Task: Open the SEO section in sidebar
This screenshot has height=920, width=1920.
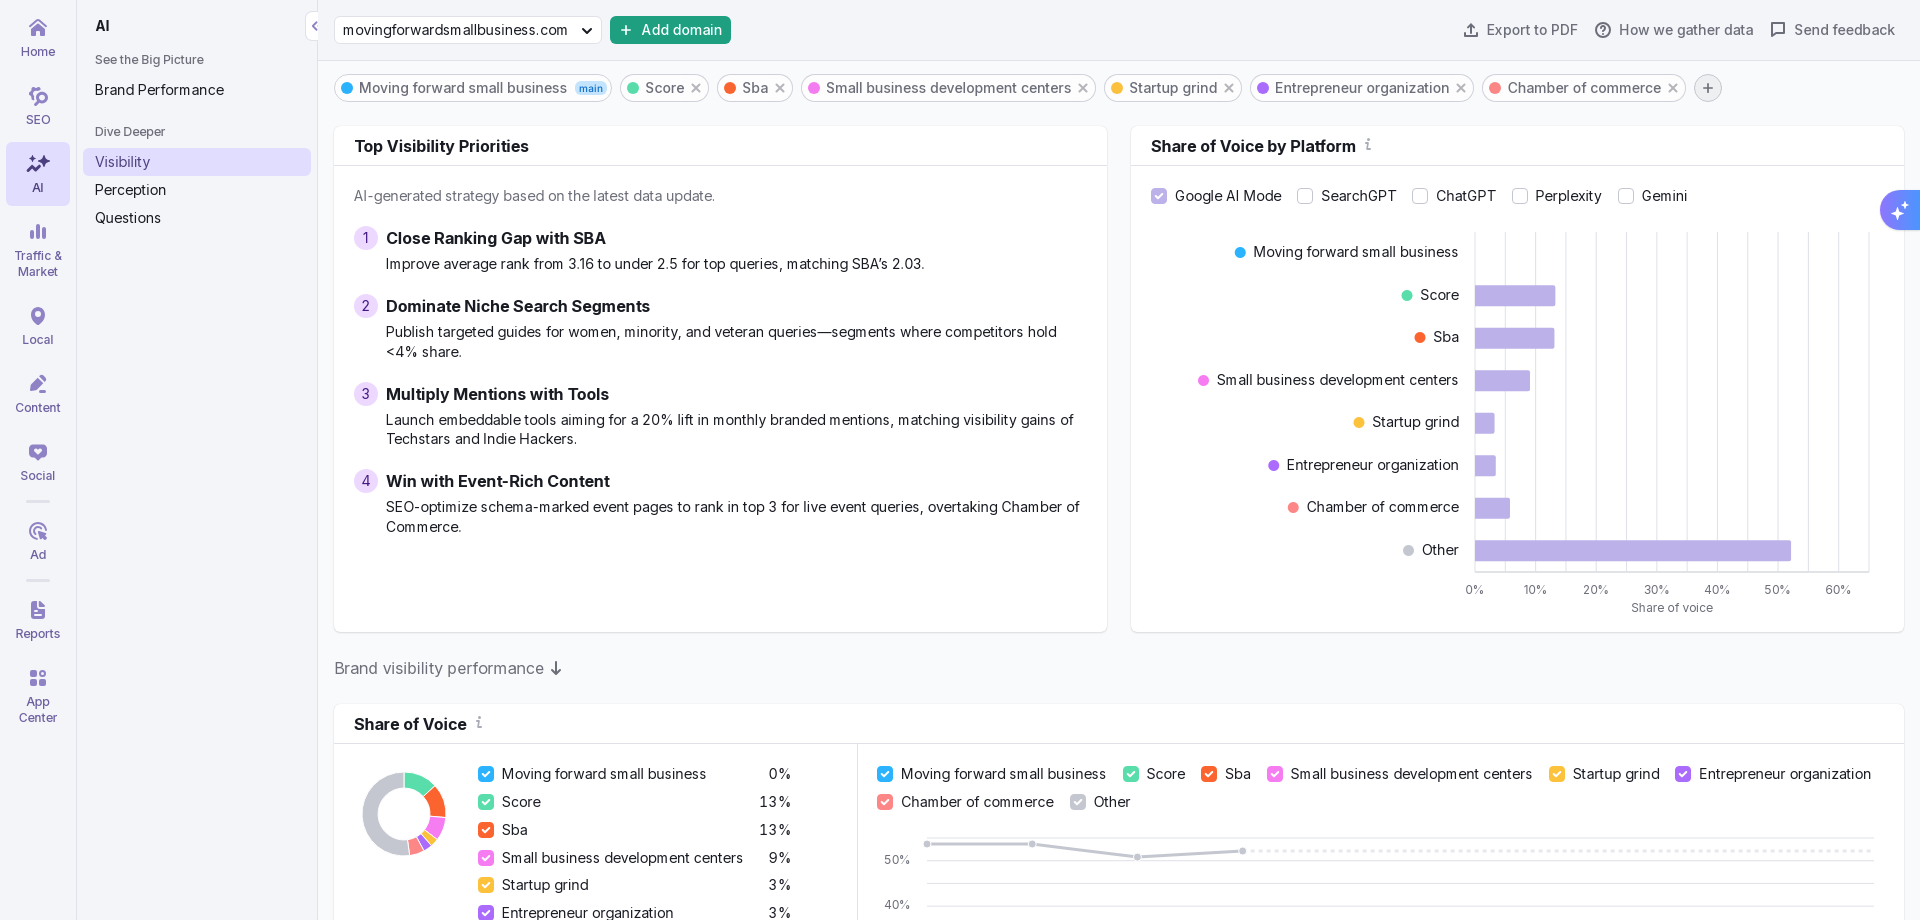Action: click(38, 106)
